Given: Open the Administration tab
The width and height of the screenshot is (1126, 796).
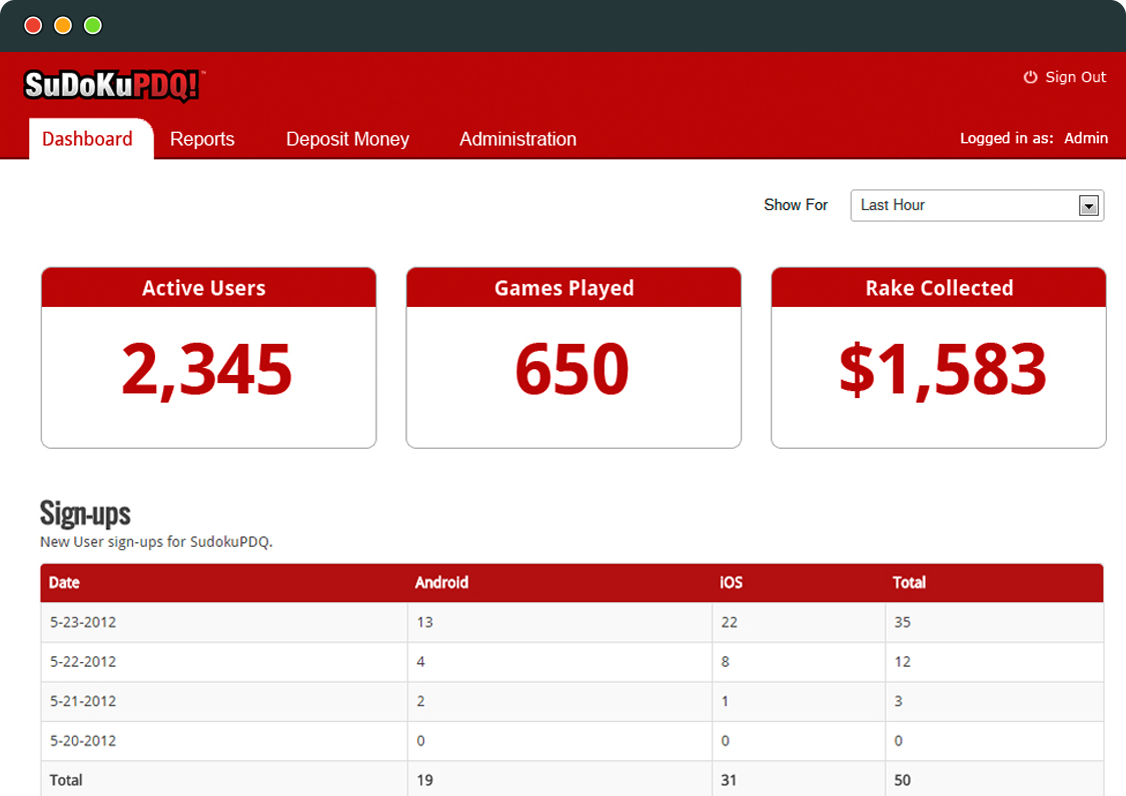Looking at the screenshot, I should [x=518, y=139].
